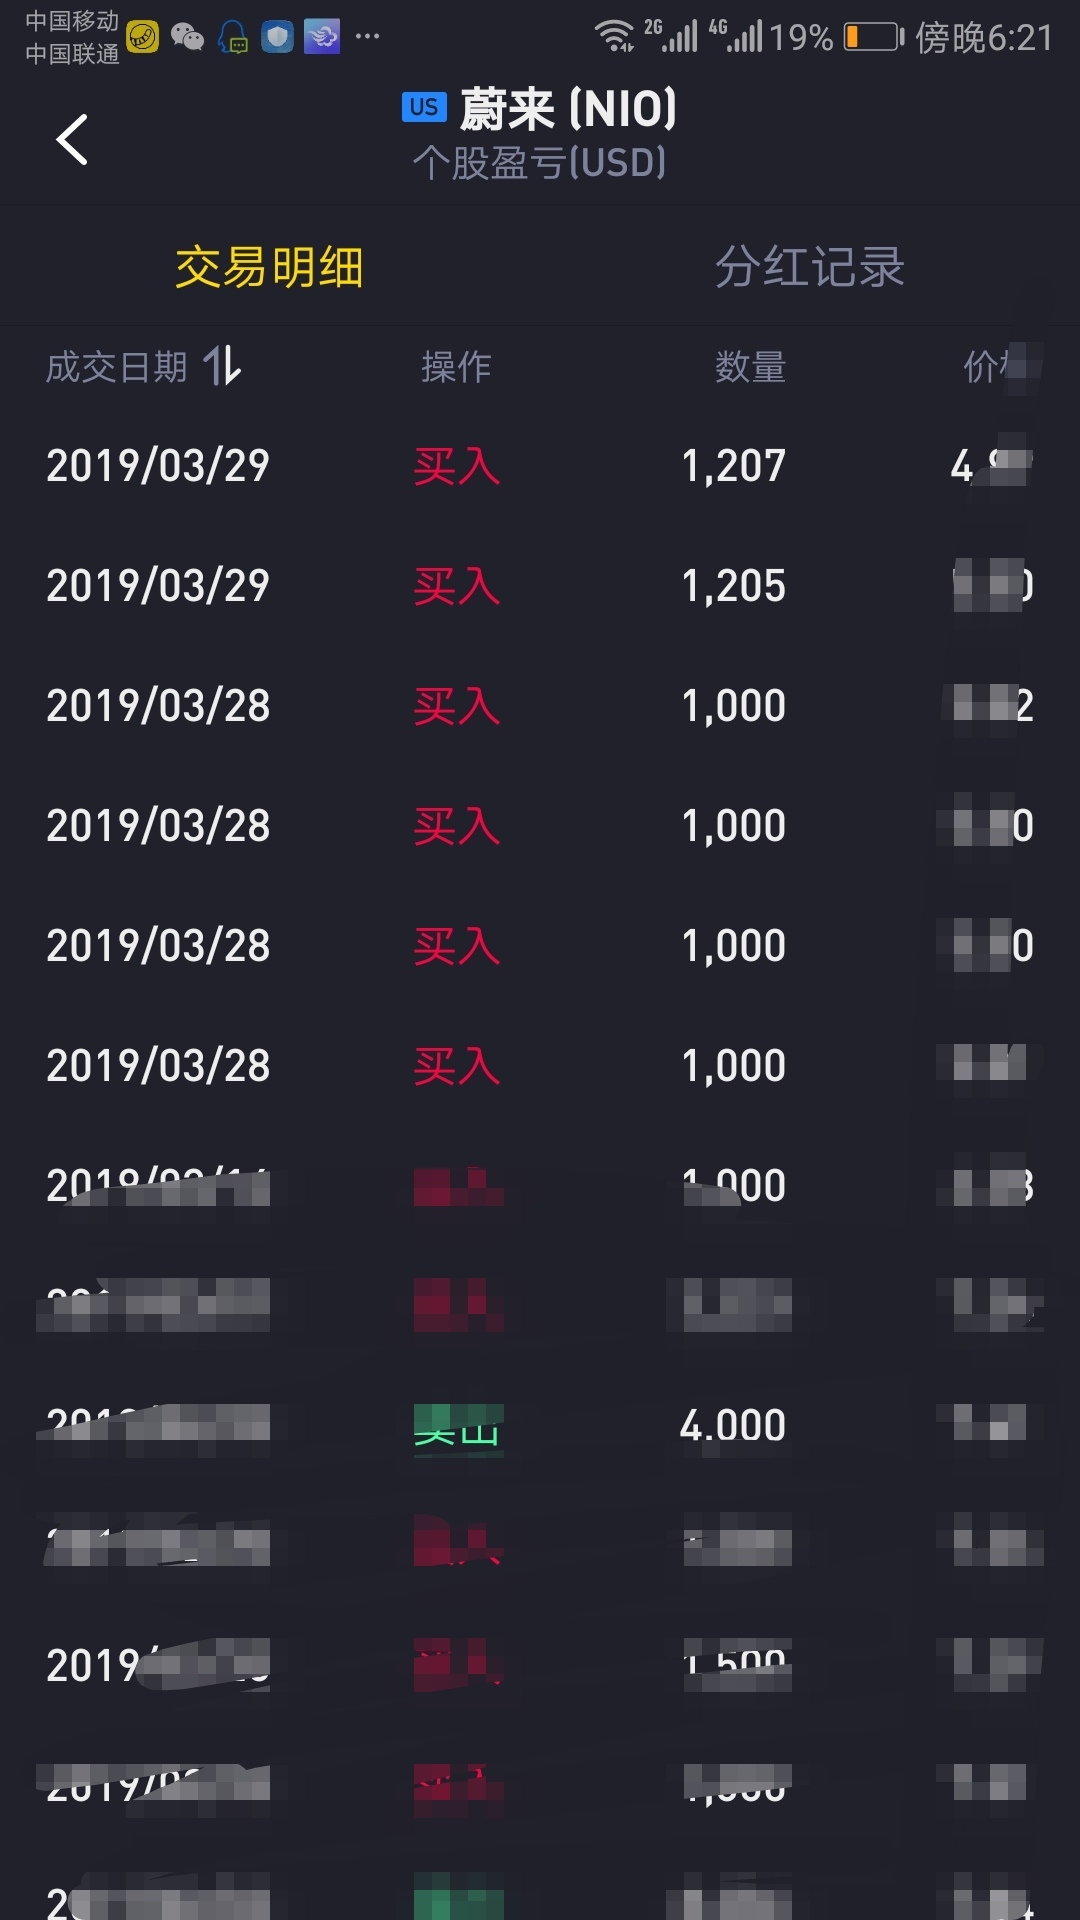This screenshot has width=1080, height=1920.
Task: Tap the blue US market badge
Action: [424, 107]
